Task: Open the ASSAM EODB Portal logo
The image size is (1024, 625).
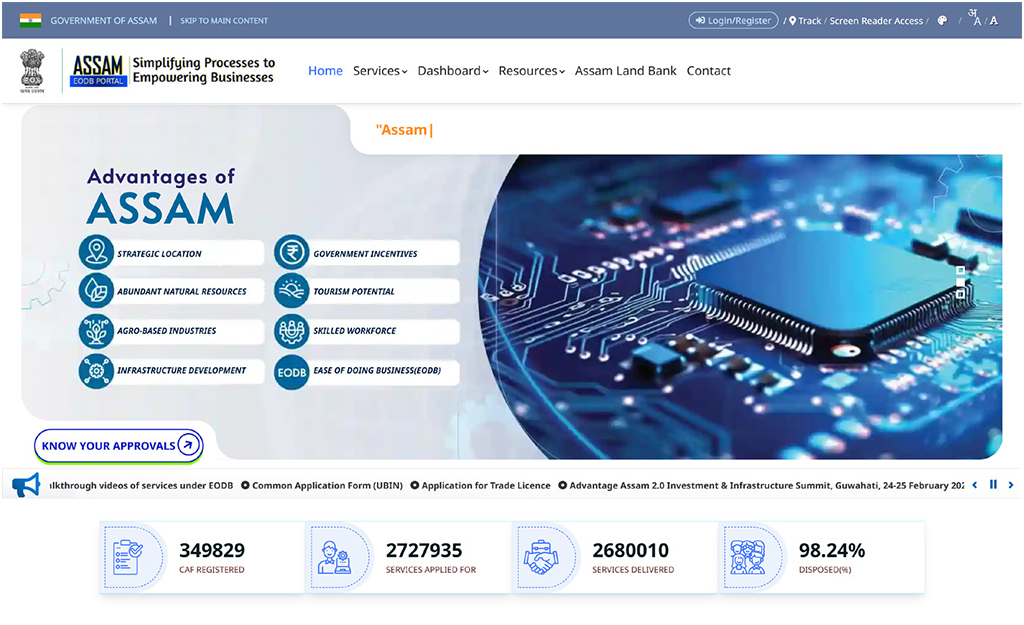Action: (97, 70)
